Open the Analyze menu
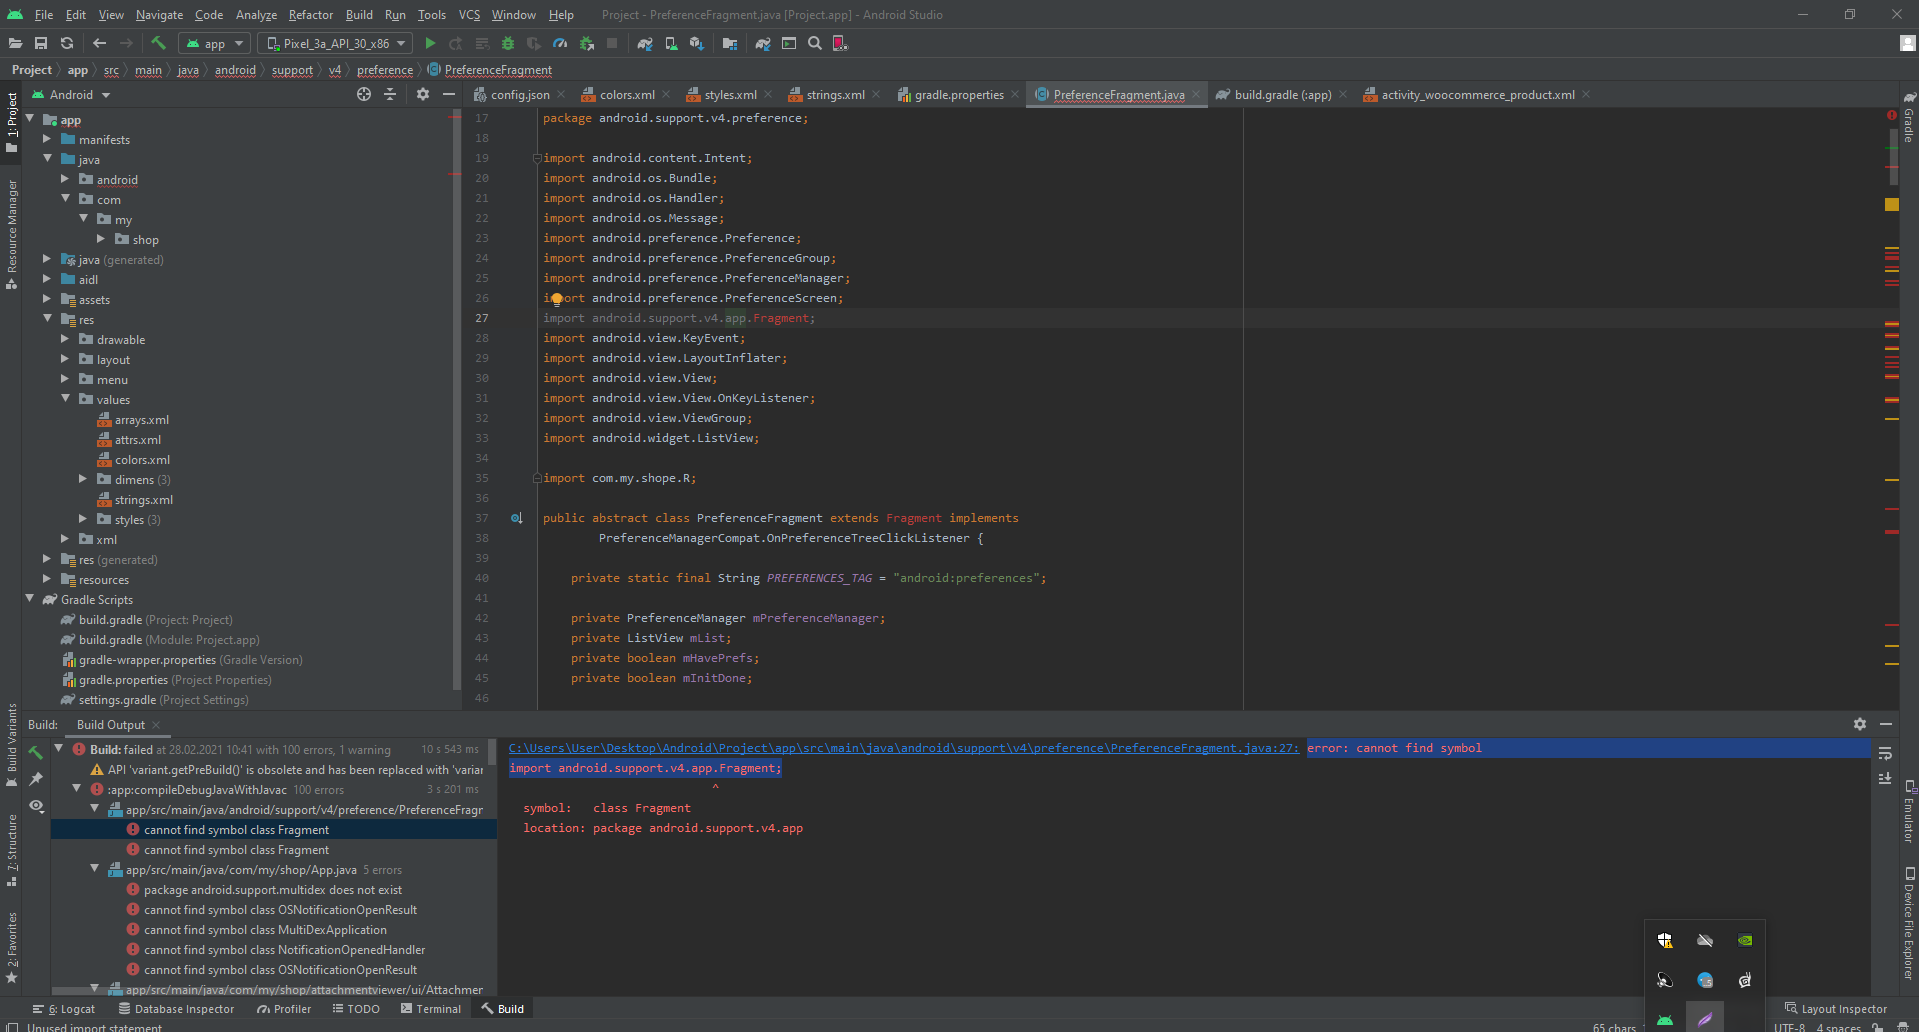 click(x=256, y=15)
